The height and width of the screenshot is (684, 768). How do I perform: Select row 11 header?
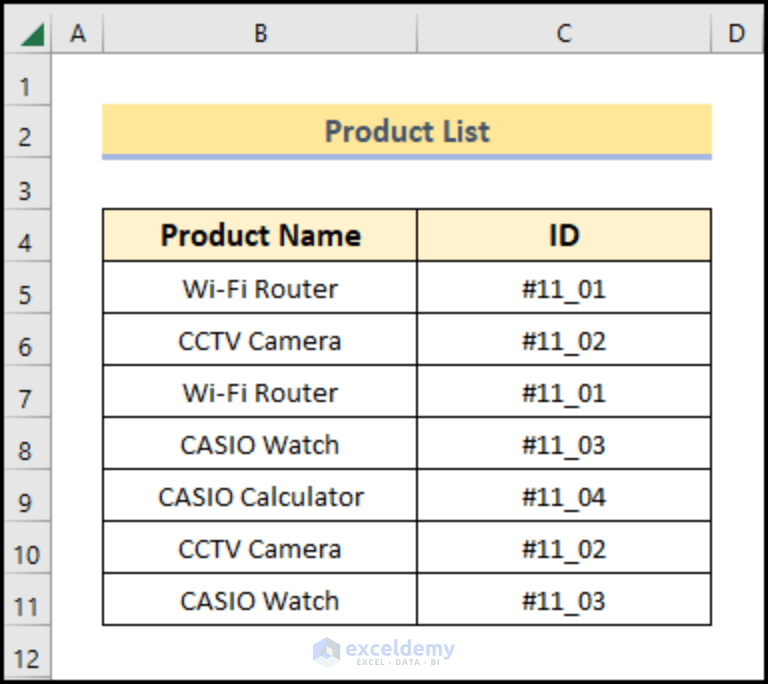[x=27, y=600]
